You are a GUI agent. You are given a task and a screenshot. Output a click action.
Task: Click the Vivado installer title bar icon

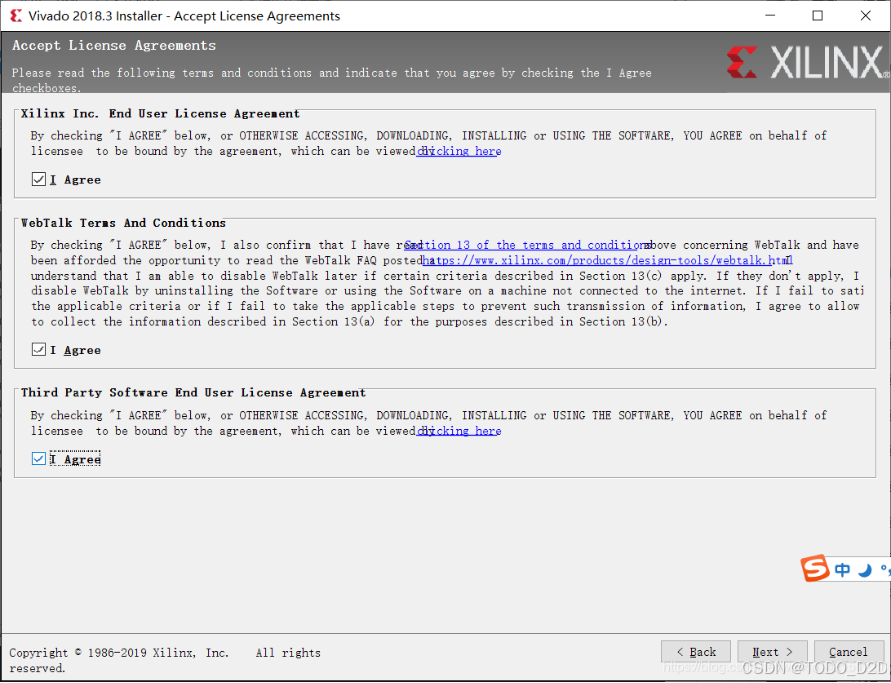(16, 15)
